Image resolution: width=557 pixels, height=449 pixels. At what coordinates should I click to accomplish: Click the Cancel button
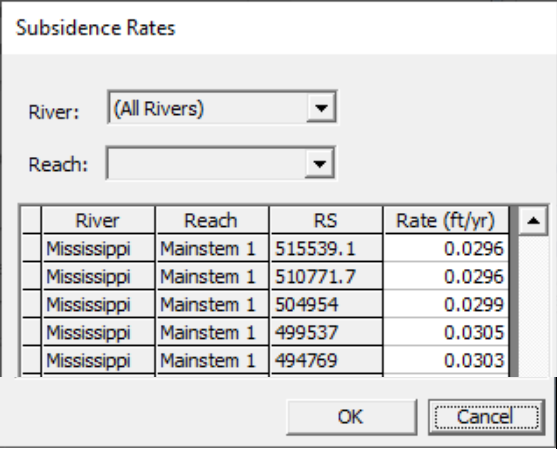(x=486, y=417)
